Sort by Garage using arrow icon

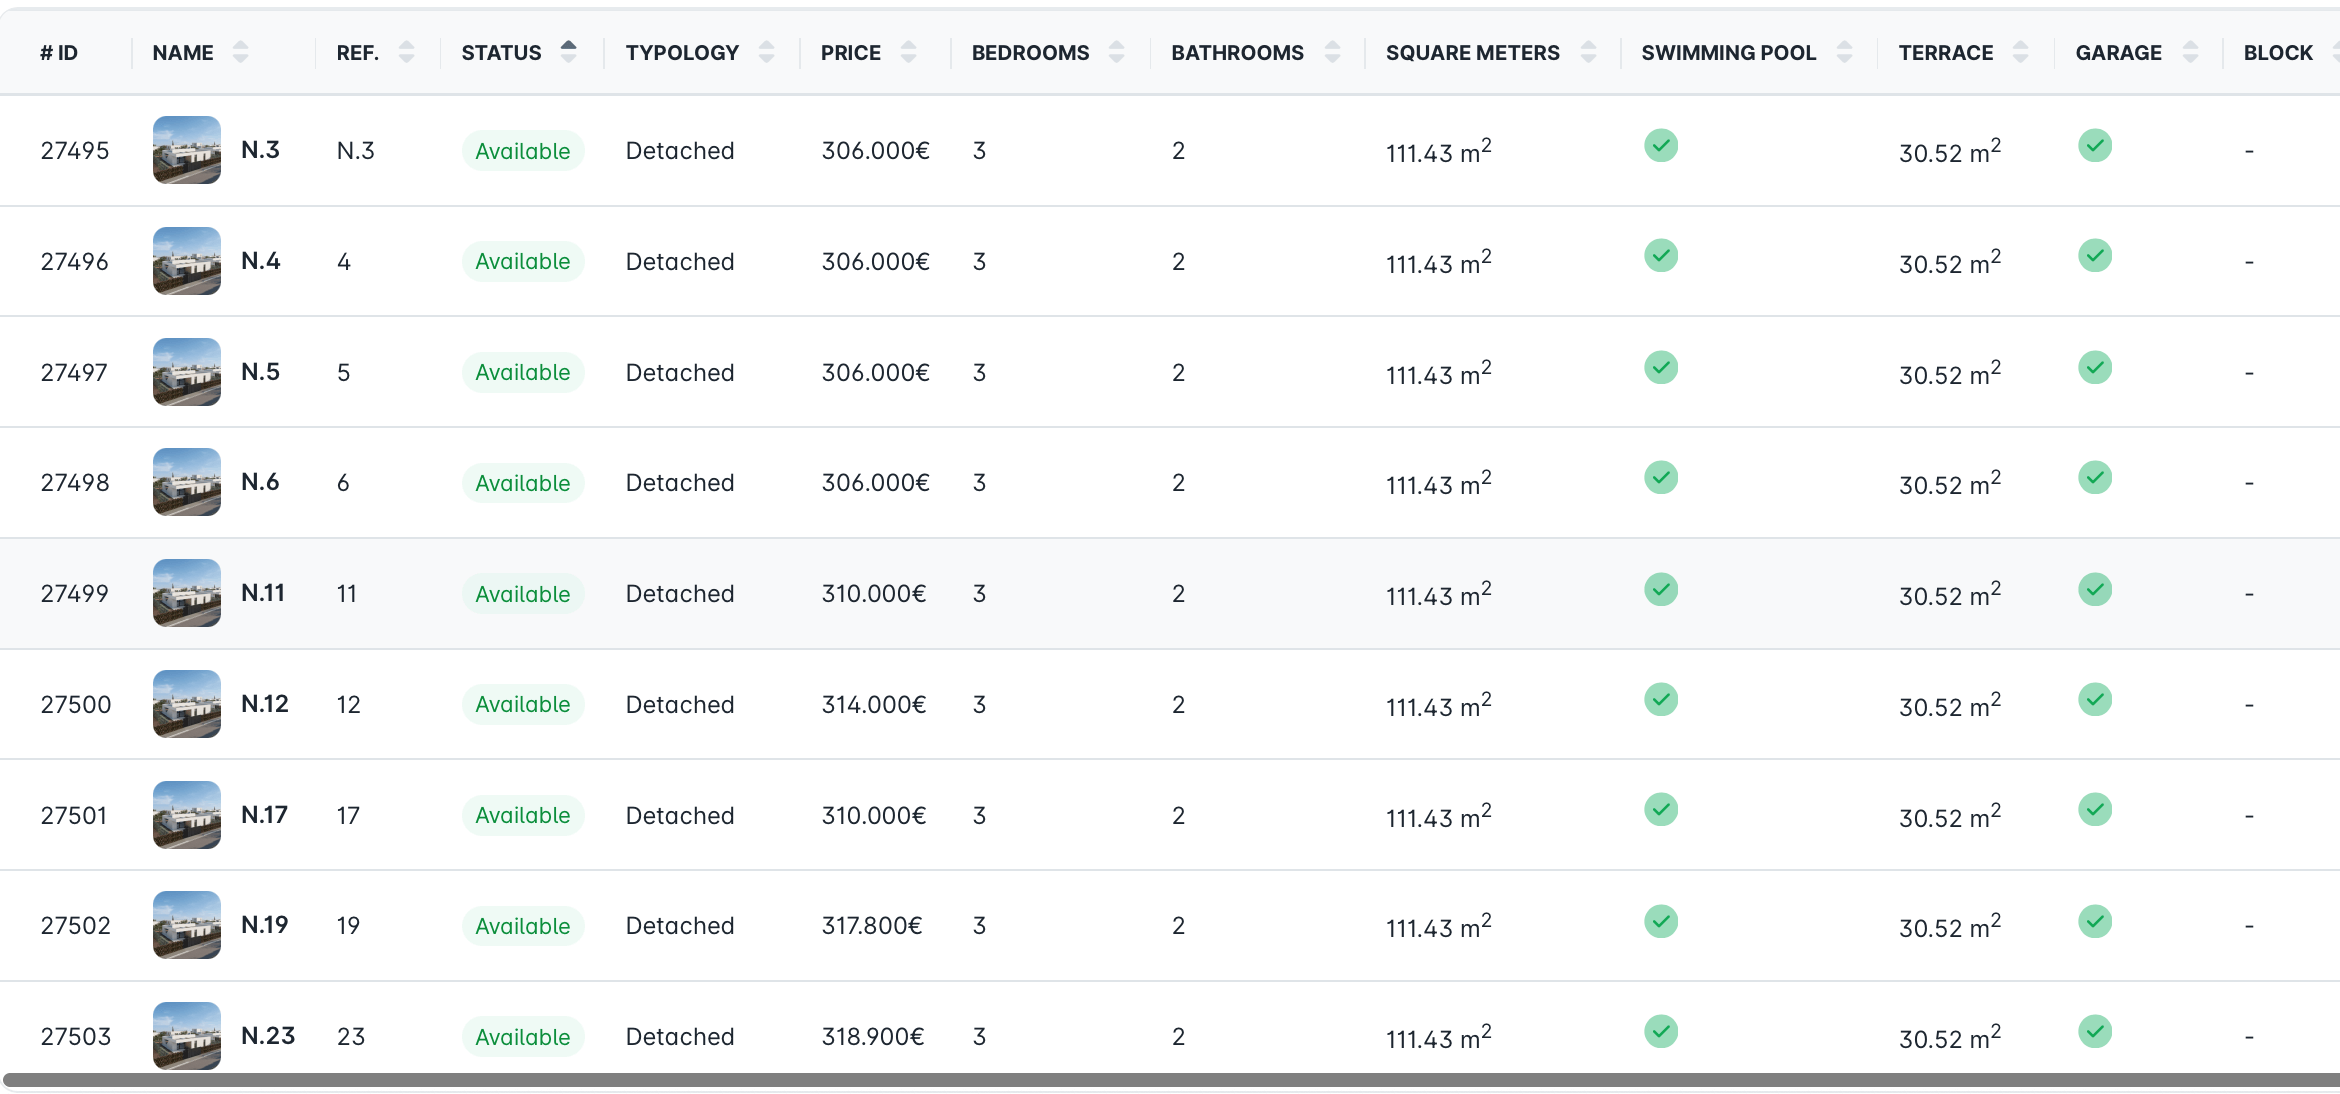[2190, 52]
